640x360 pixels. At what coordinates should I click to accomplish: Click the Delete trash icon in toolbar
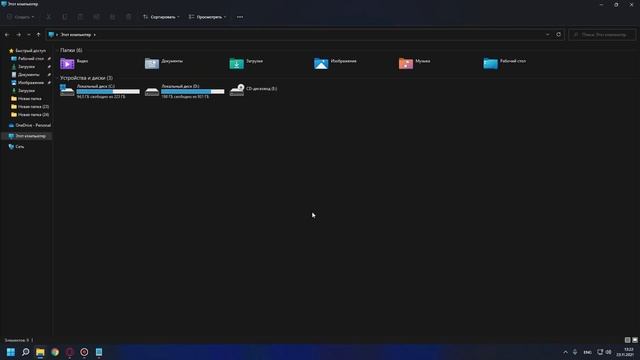[x=129, y=17]
